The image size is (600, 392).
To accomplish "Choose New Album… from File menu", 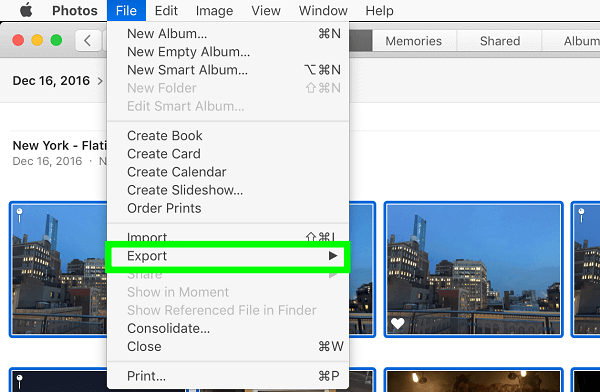I will (x=228, y=34).
